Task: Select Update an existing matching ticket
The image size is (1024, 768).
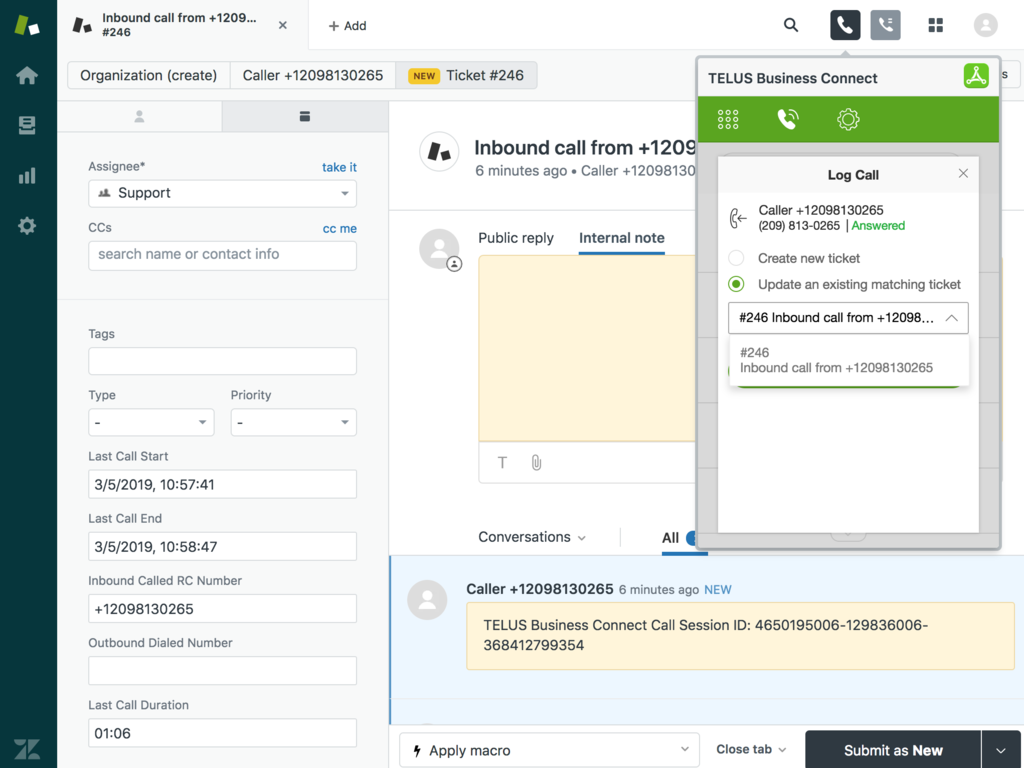Action: coord(737,284)
